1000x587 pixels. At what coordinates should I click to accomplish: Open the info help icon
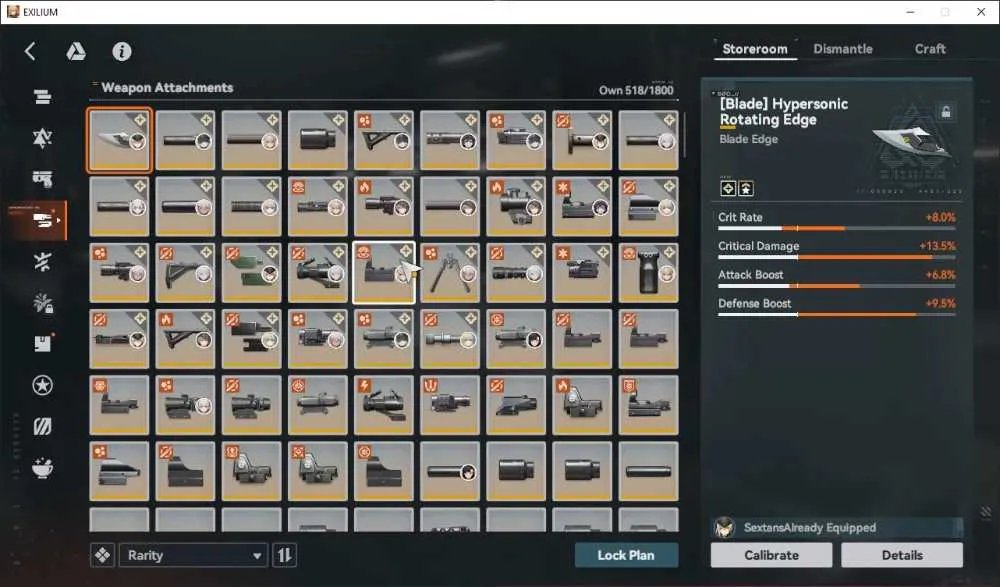pyautogui.click(x=122, y=51)
